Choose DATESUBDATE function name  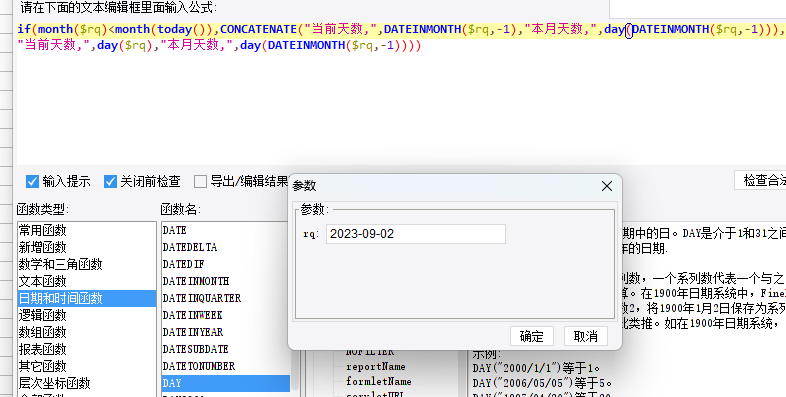point(225,349)
